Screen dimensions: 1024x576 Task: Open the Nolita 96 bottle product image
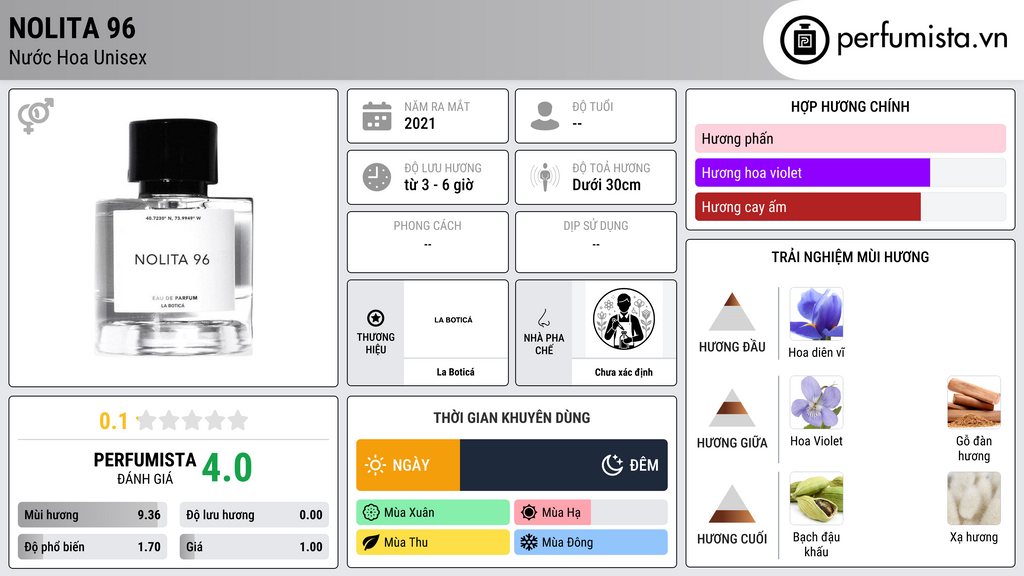tap(173, 238)
